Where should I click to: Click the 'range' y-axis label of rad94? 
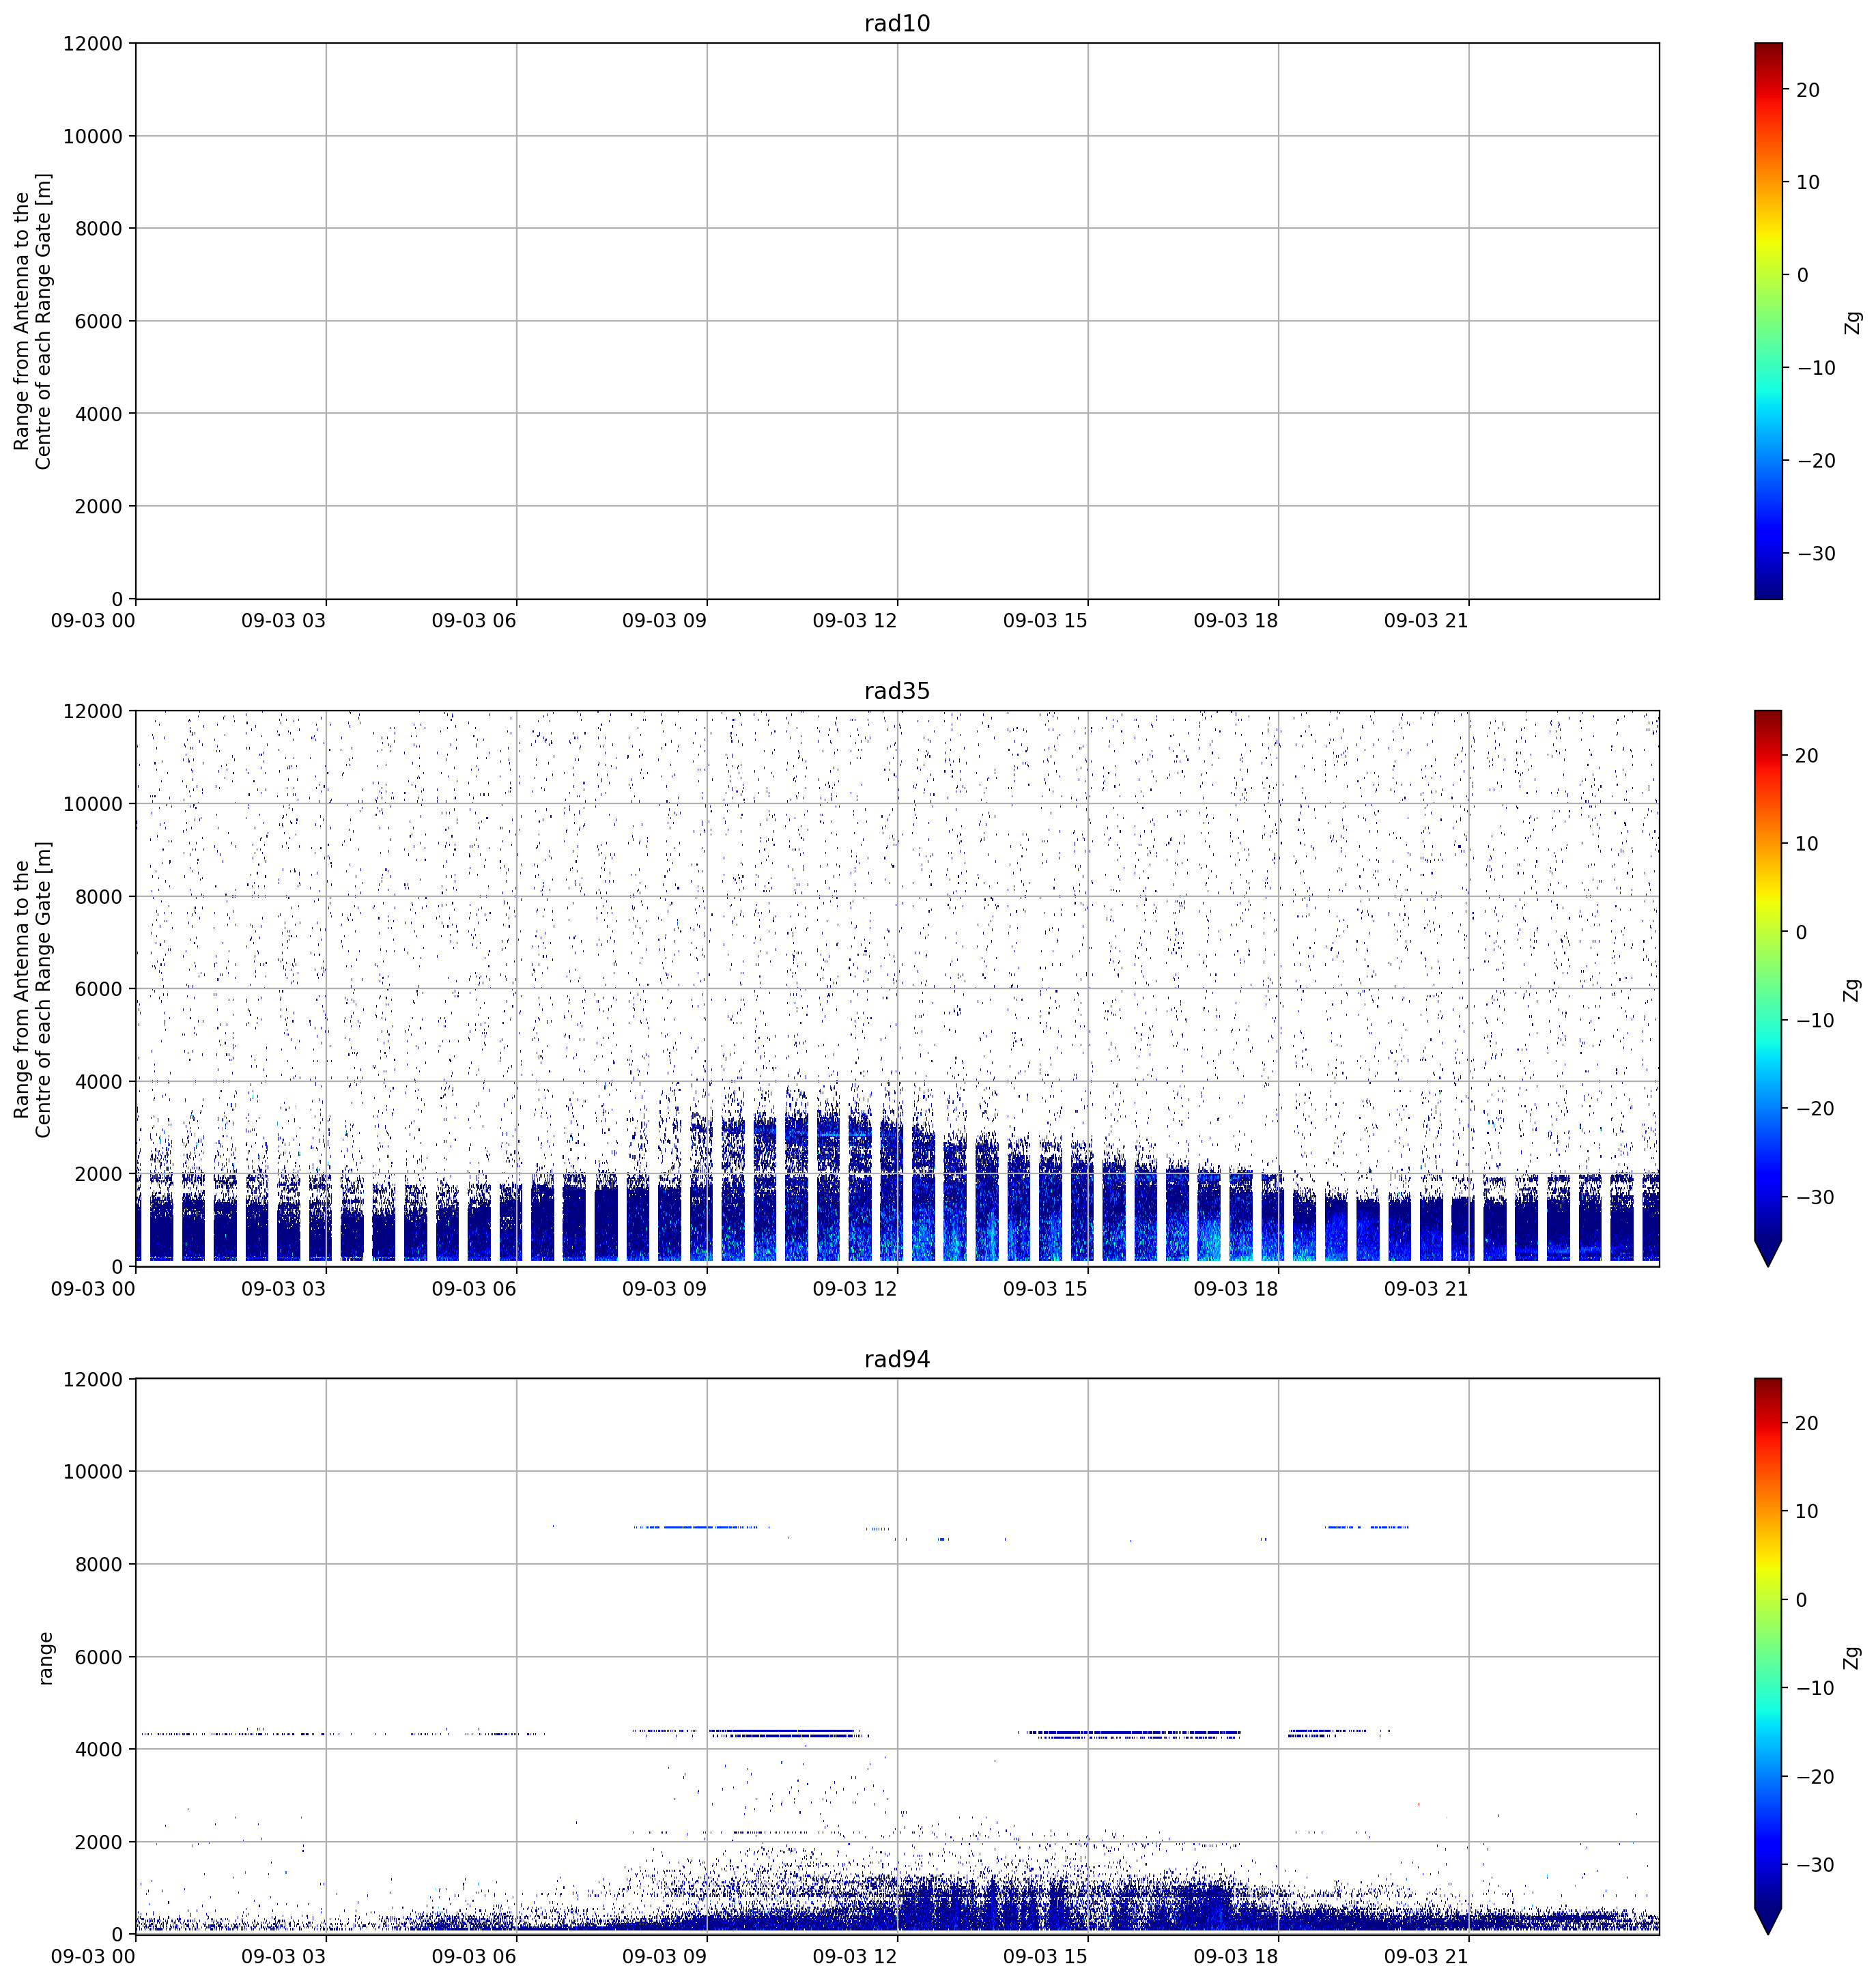tap(45, 1658)
